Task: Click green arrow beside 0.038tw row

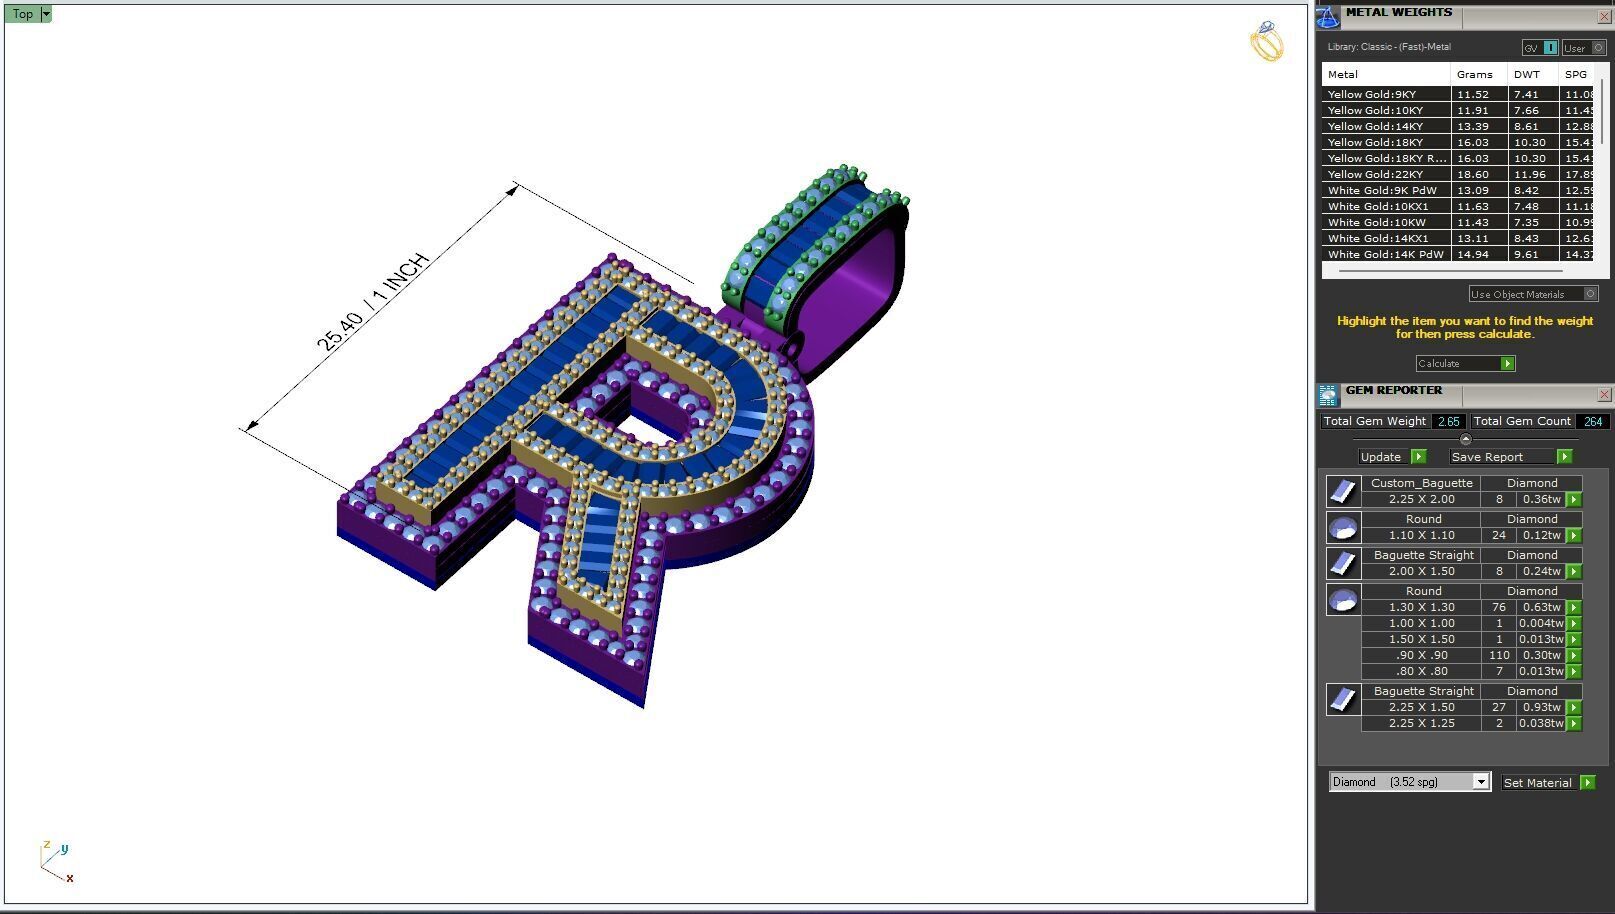Action: click(1574, 723)
